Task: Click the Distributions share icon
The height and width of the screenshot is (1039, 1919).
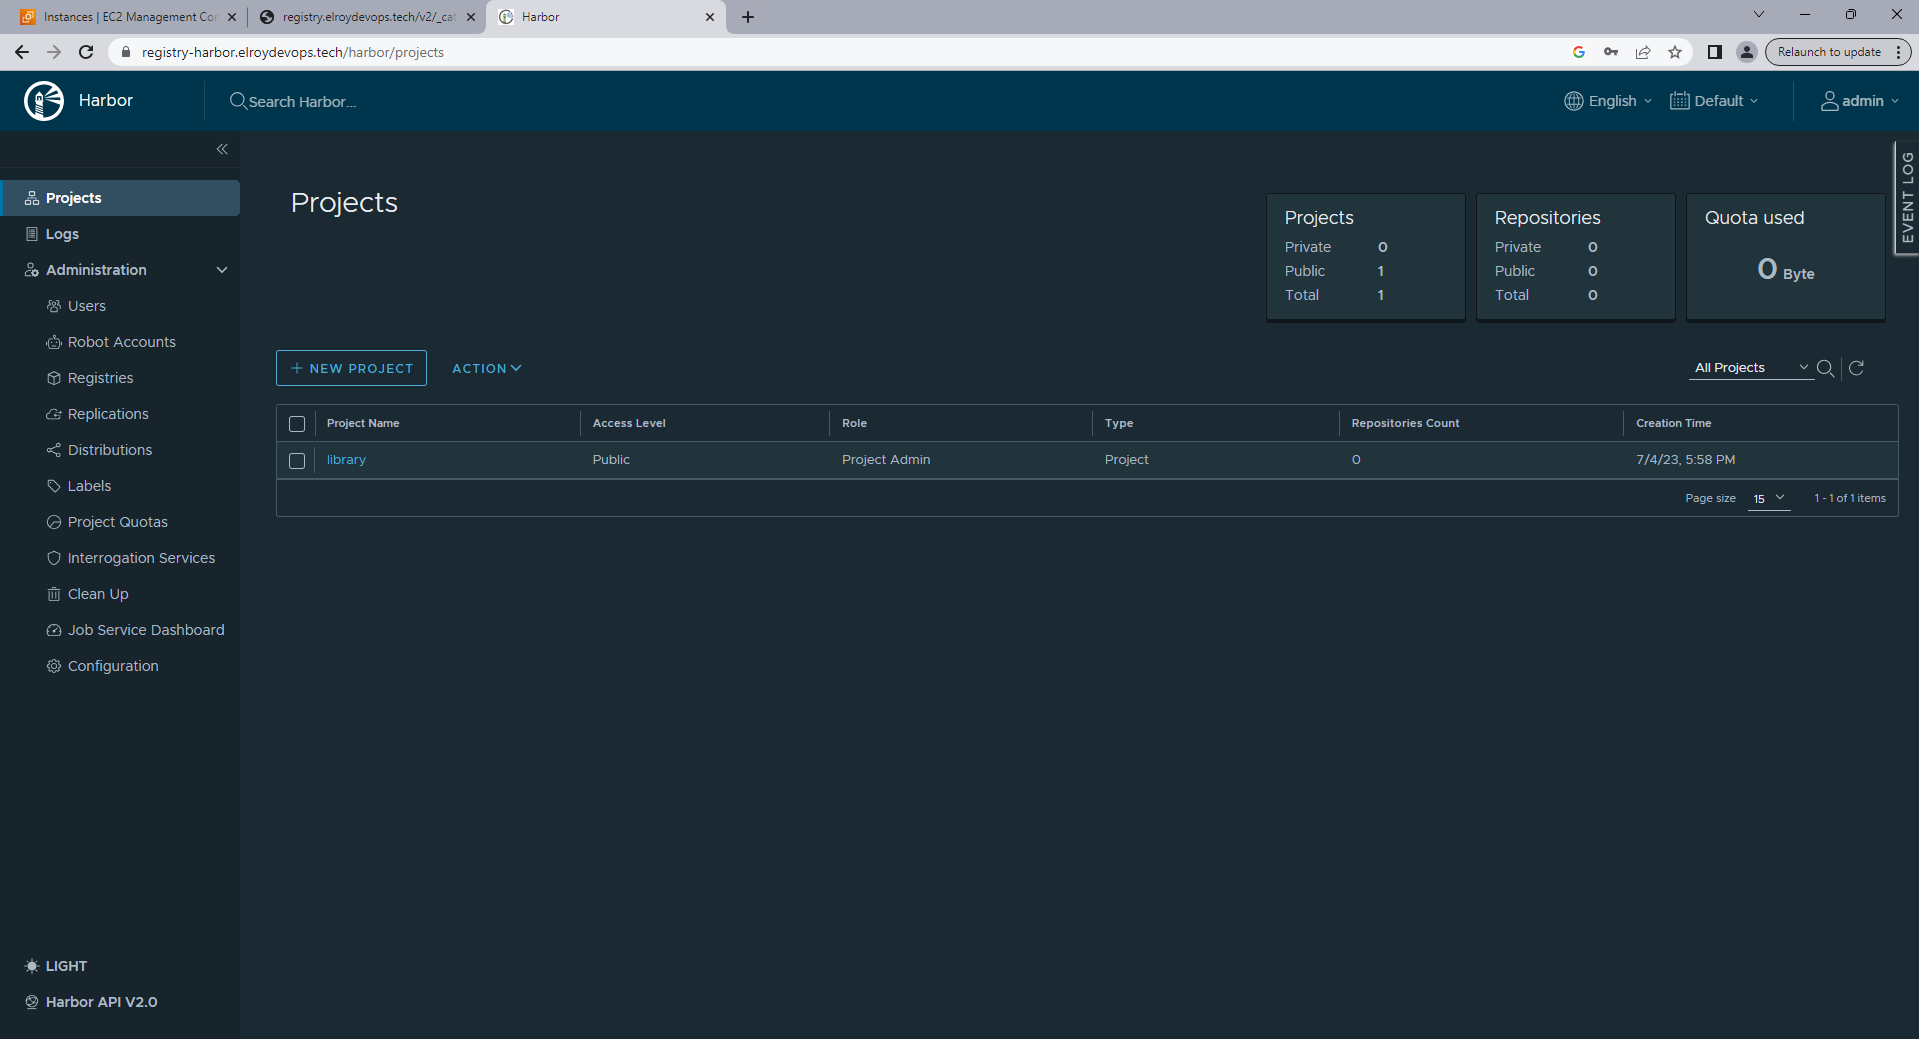Action: pos(54,450)
